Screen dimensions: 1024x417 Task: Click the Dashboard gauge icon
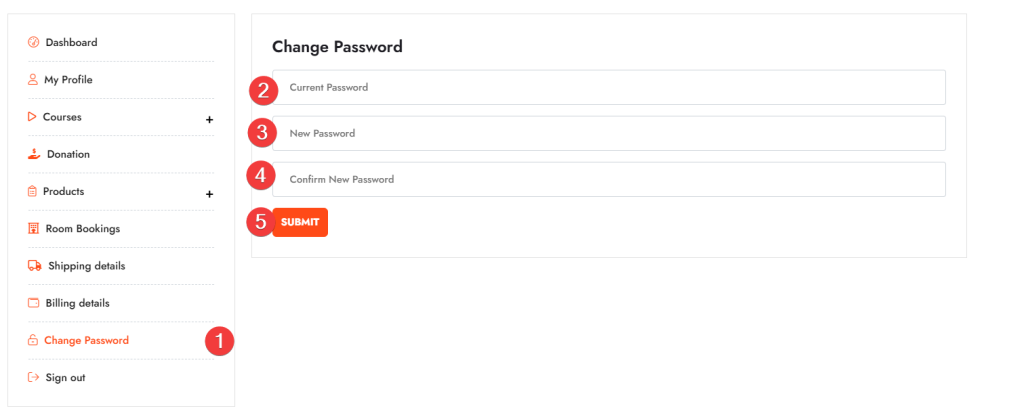(33, 42)
